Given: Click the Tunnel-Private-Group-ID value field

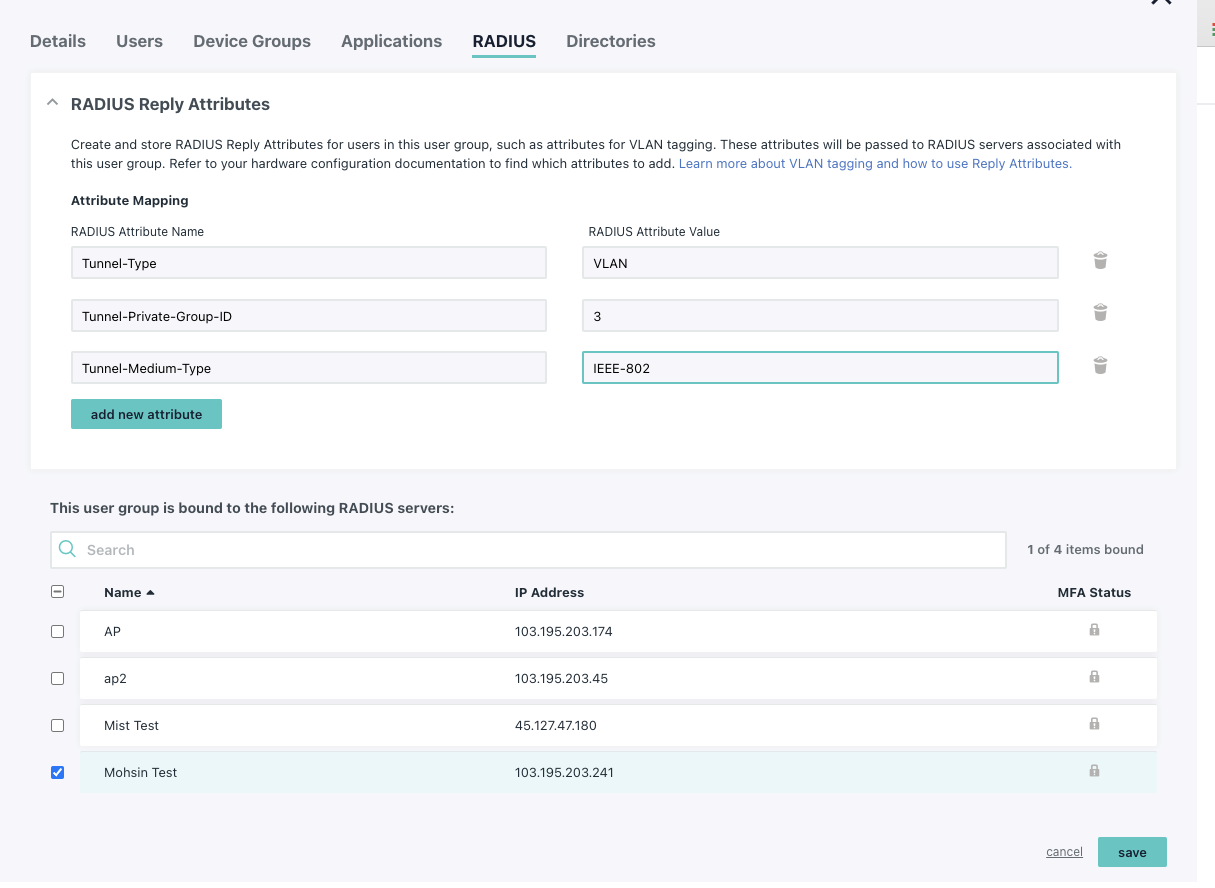Looking at the screenshot, I should point(819,316).
